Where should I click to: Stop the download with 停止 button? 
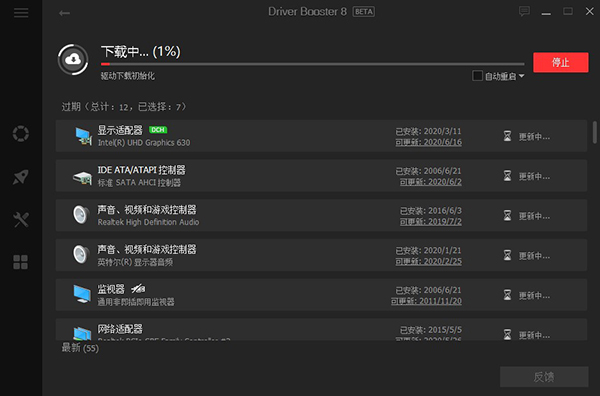point(561,62)
